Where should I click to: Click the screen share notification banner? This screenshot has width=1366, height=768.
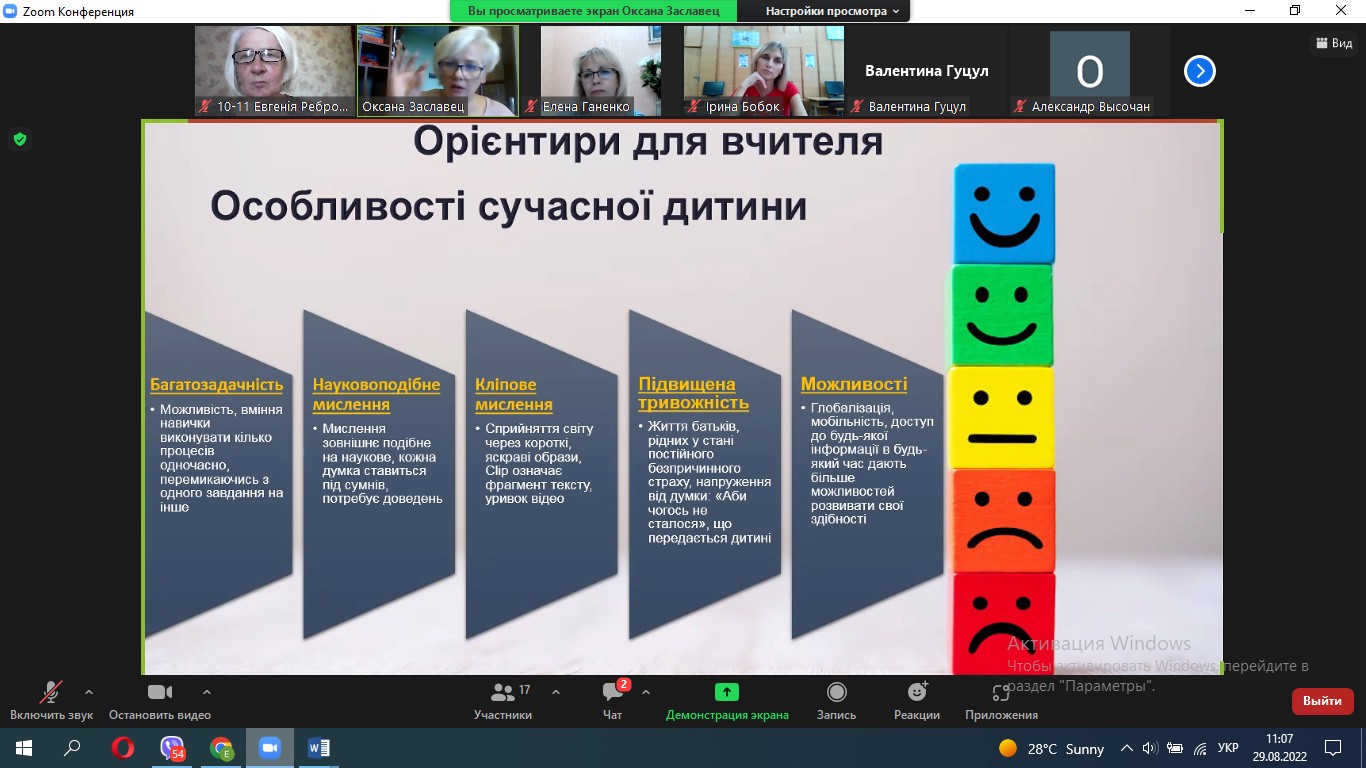(x=593, y=11)
